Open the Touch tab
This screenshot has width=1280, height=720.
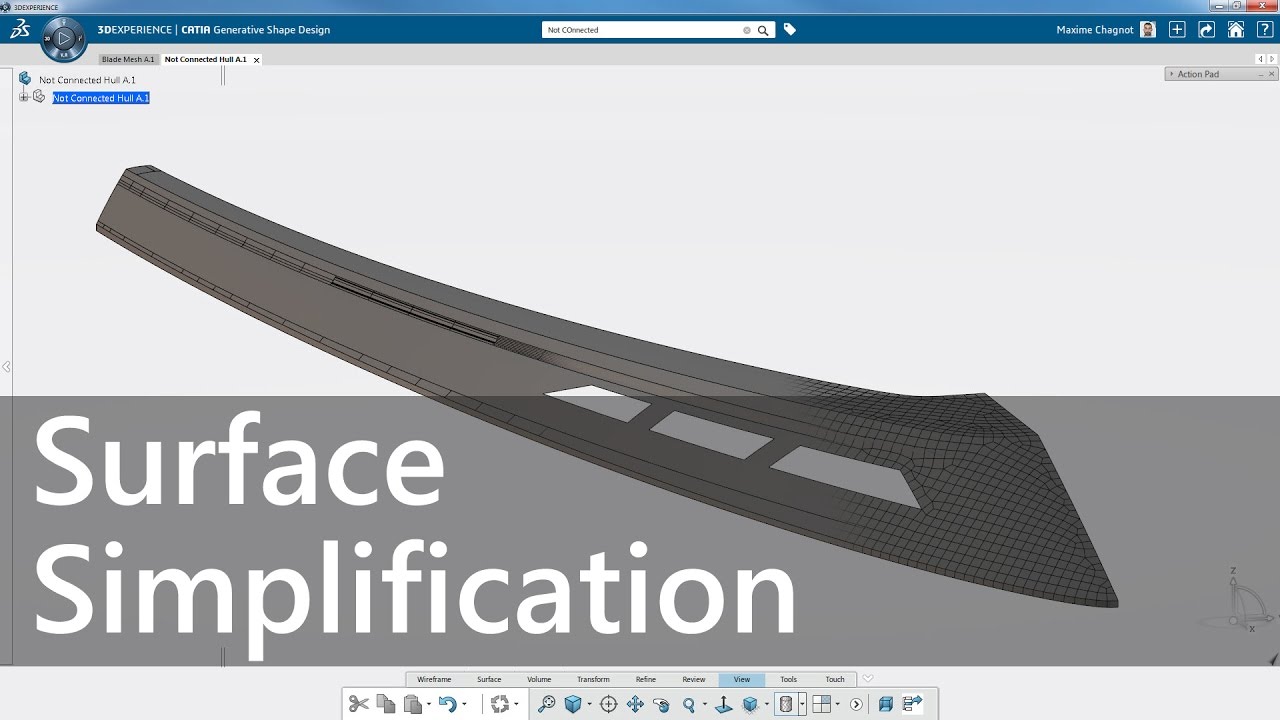835,679
